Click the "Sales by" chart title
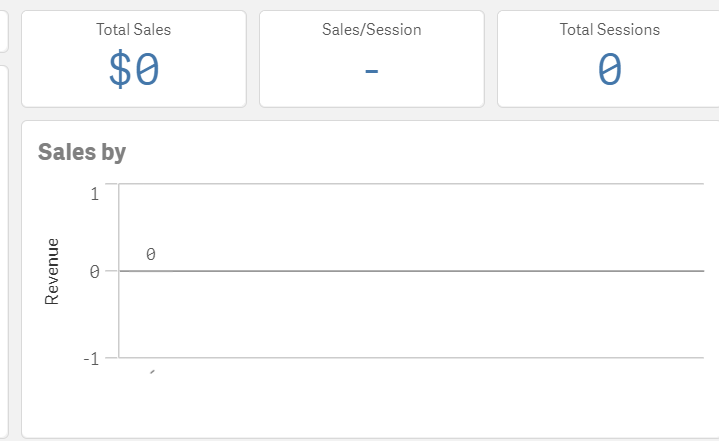The height and width of the screenshot is (441, 719). point(81,152)
